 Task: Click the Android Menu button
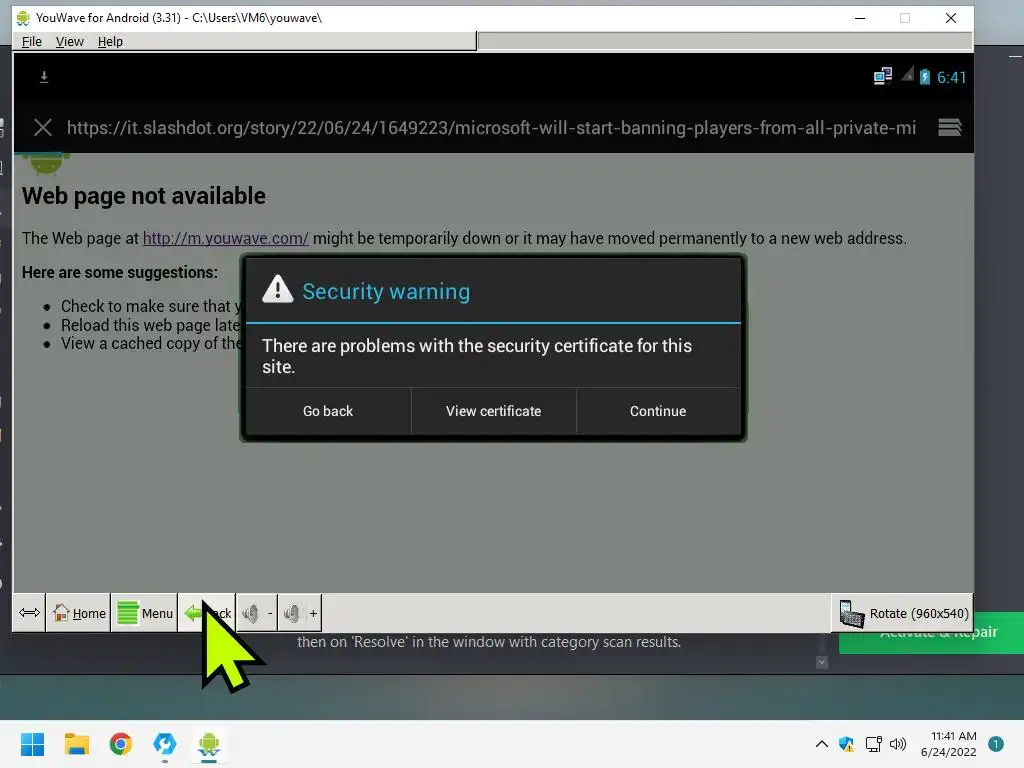point(144,613)
